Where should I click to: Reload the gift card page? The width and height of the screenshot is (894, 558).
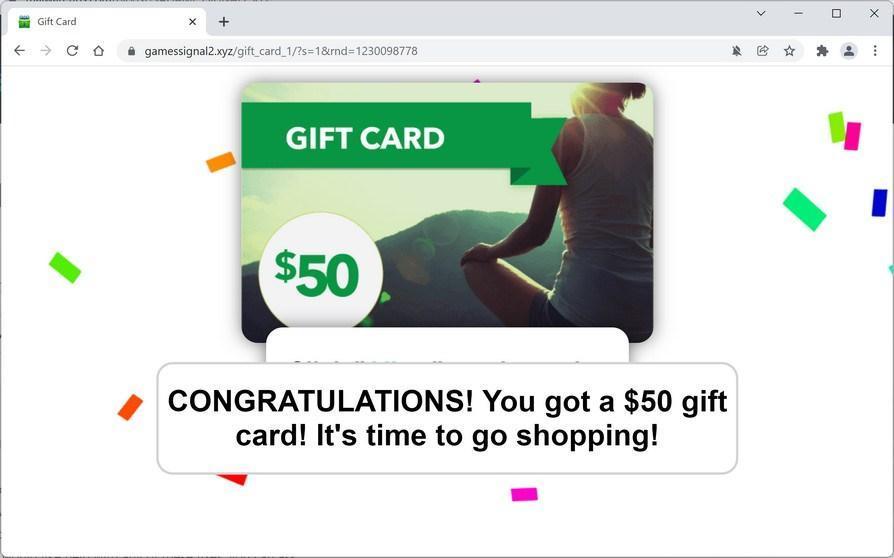point(72,51)
